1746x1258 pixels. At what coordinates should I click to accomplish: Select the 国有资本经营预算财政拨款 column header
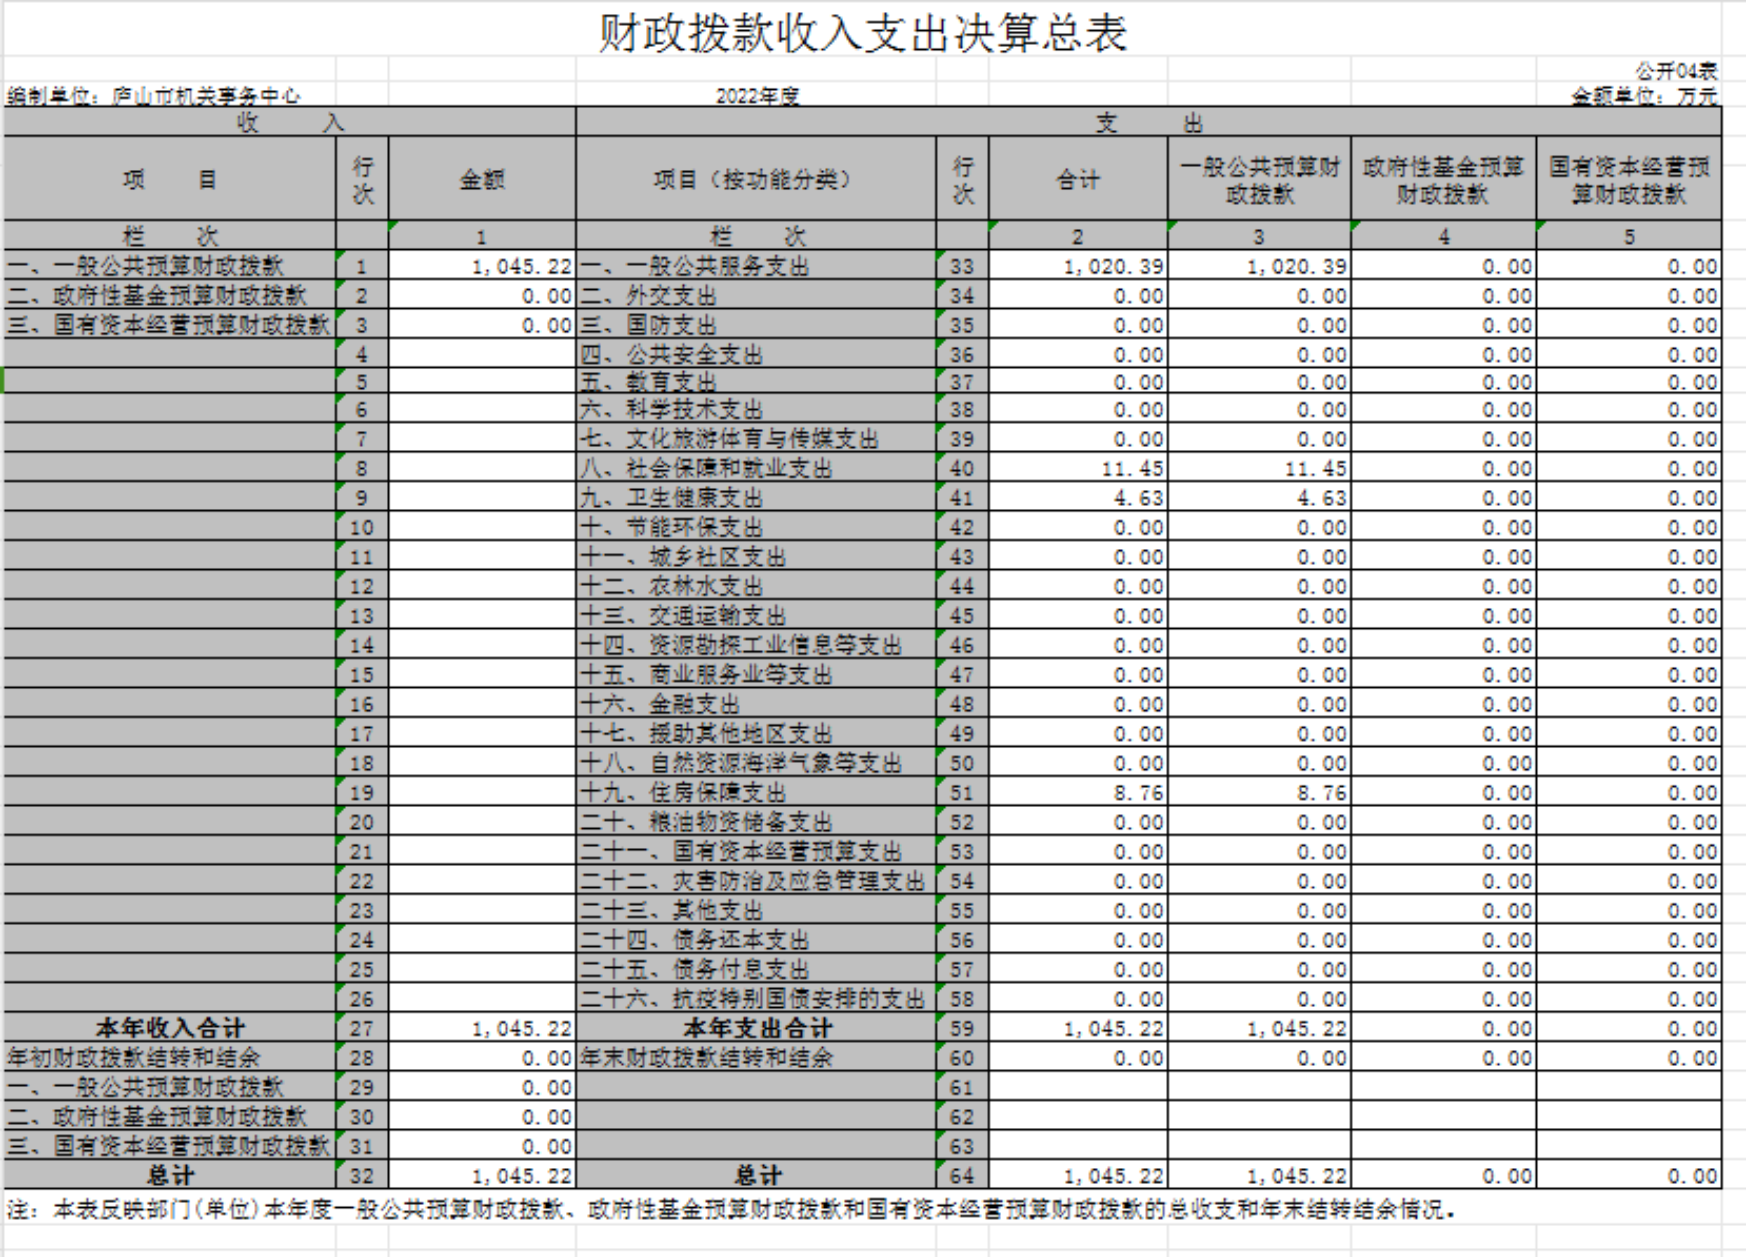point(1629,180)
